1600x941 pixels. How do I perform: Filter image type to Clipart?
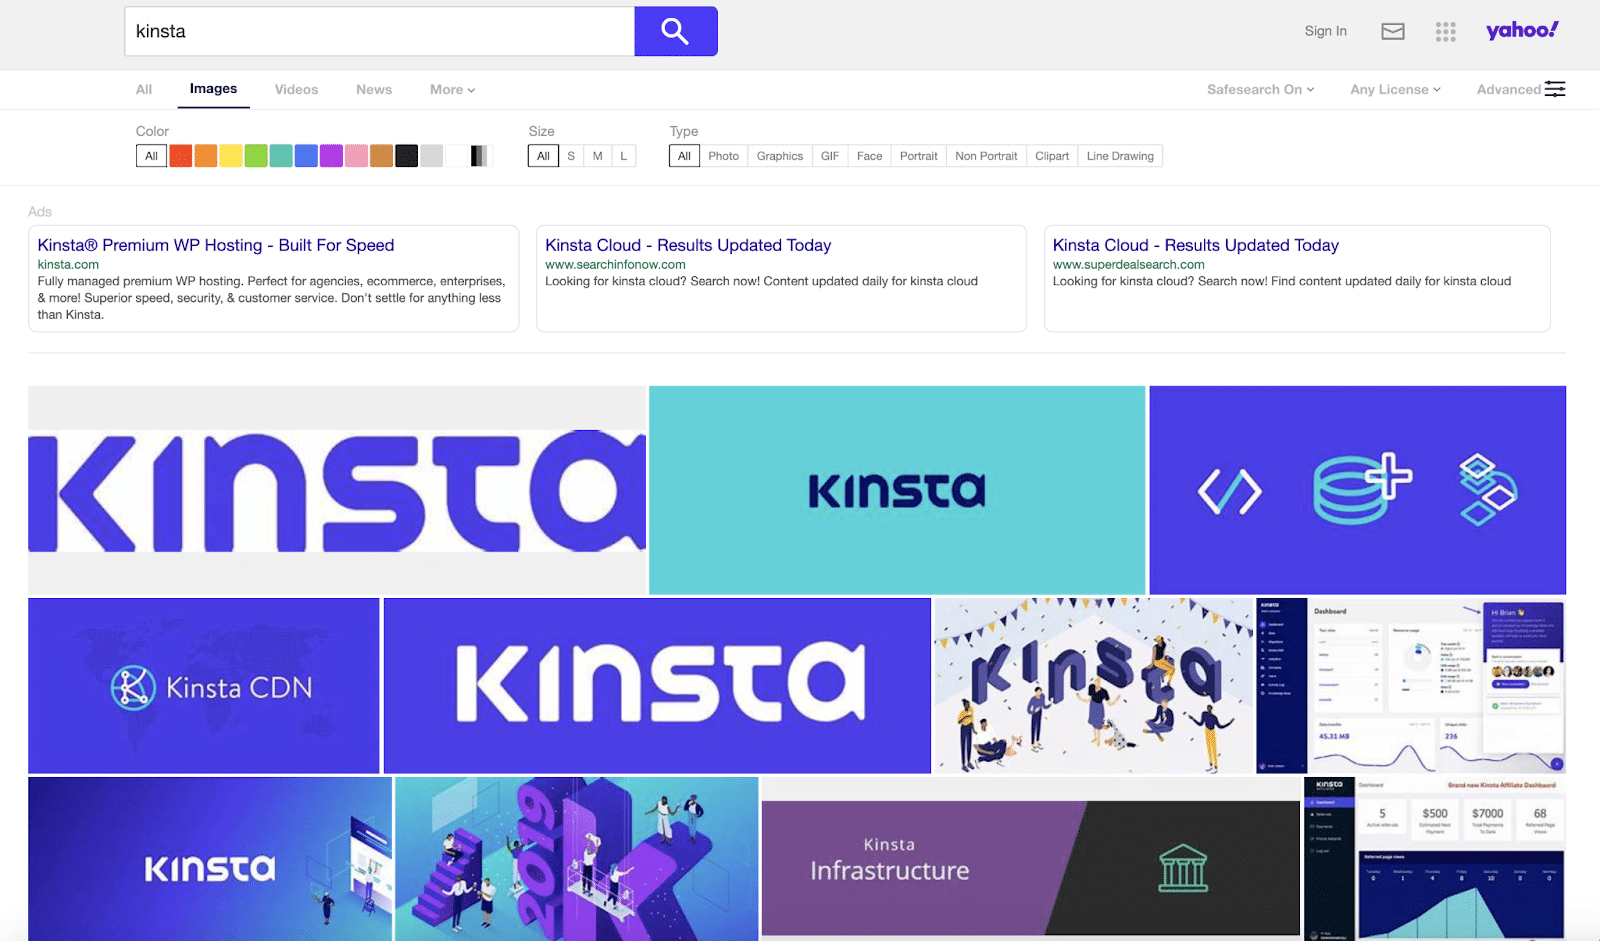[x=1052, y=156]
